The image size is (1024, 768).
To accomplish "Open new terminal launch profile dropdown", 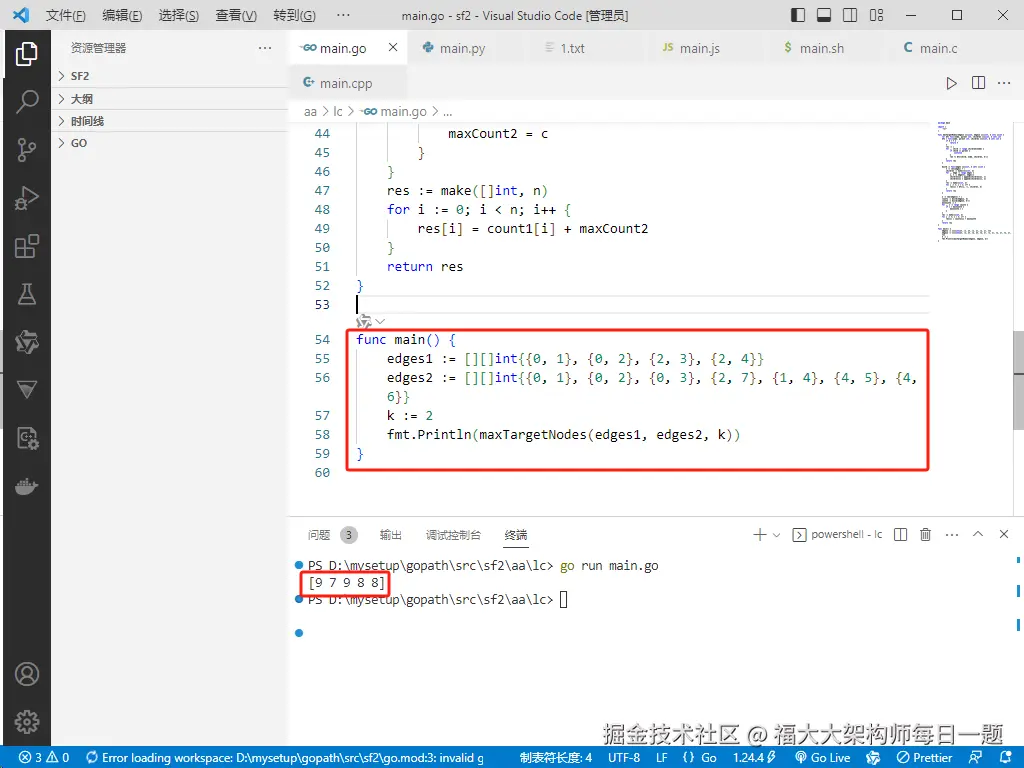I will (776, 535).
